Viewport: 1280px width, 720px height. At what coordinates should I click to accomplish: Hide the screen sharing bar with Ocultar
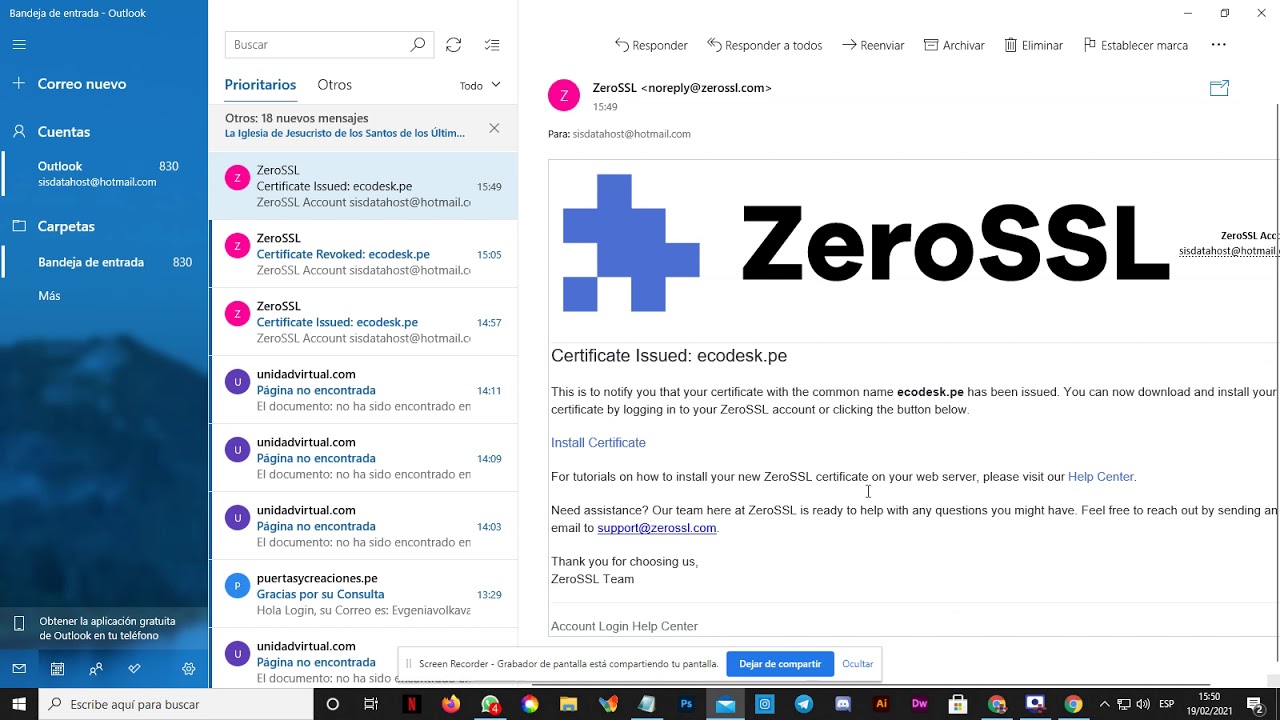858,664
